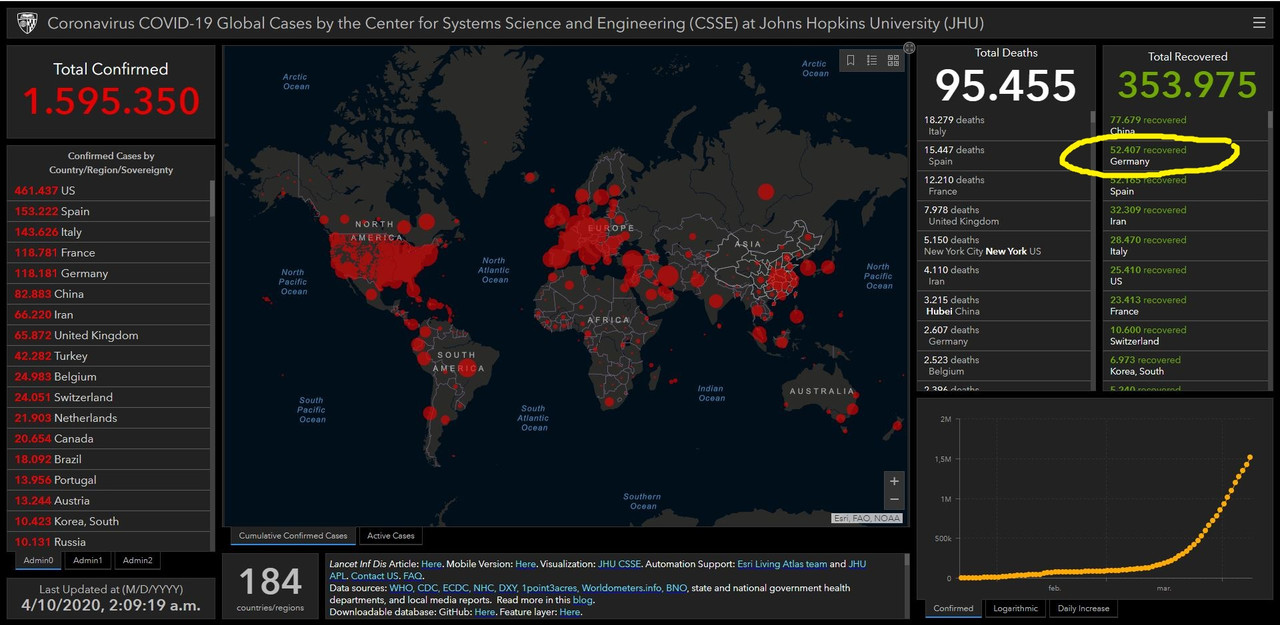Screen dimensions: 1280x625
Task: Select France in confirmed cases list
Action: point(109,253)
